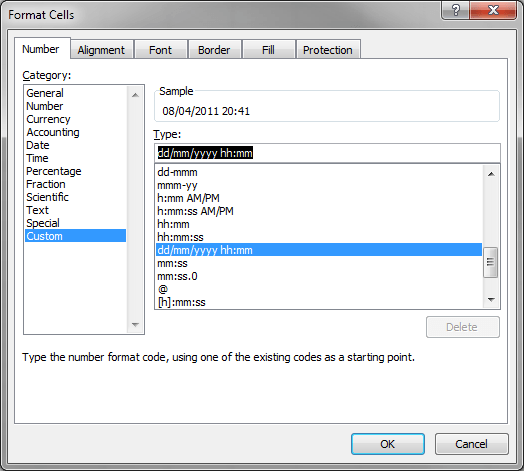Switch to the Alignment tab
Image resolution: width=524 pixels, height=471 pixels.
[x=101, y=50]
